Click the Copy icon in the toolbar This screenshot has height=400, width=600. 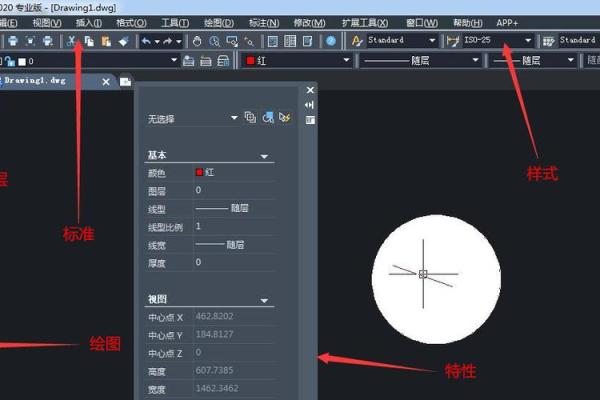pos(89,41)
